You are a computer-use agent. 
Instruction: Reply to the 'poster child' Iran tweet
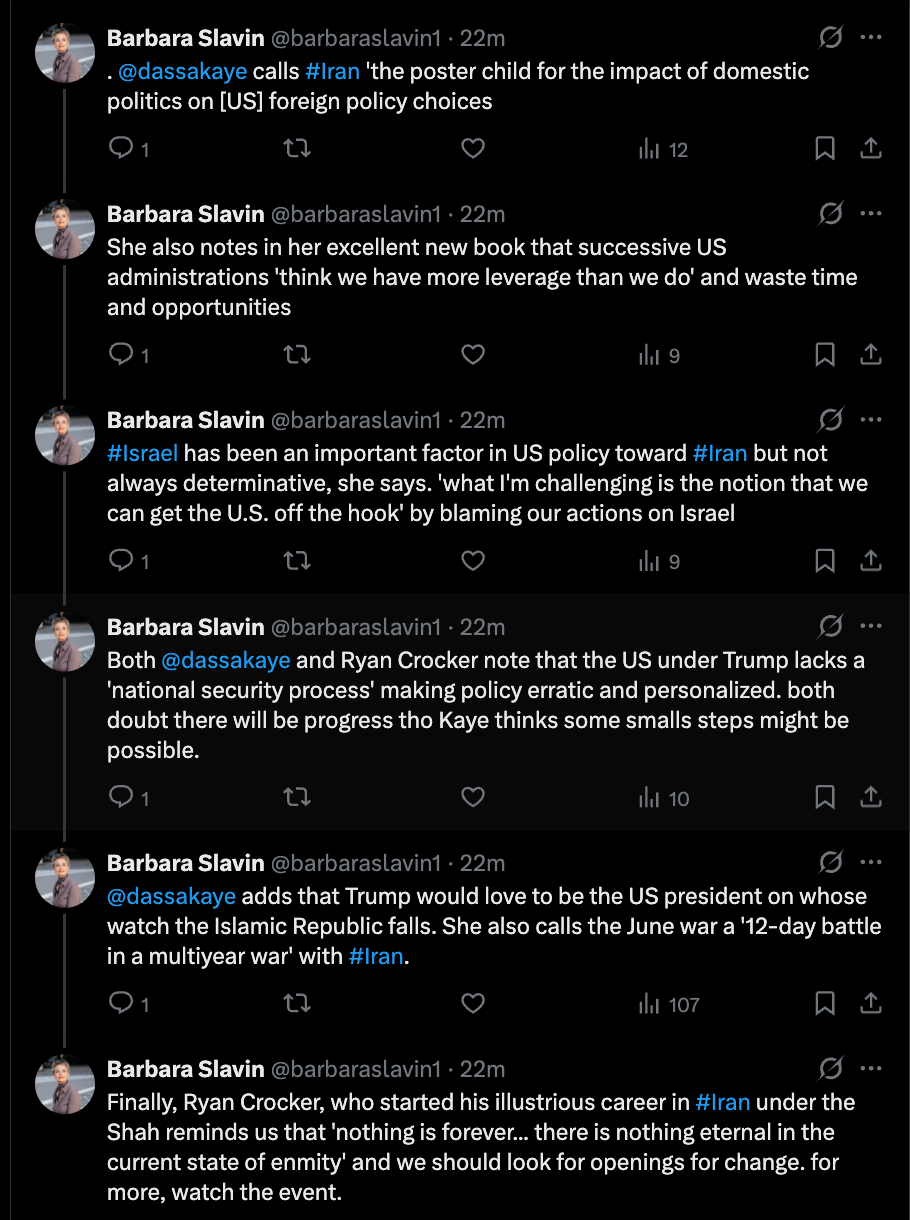(121, 149)
